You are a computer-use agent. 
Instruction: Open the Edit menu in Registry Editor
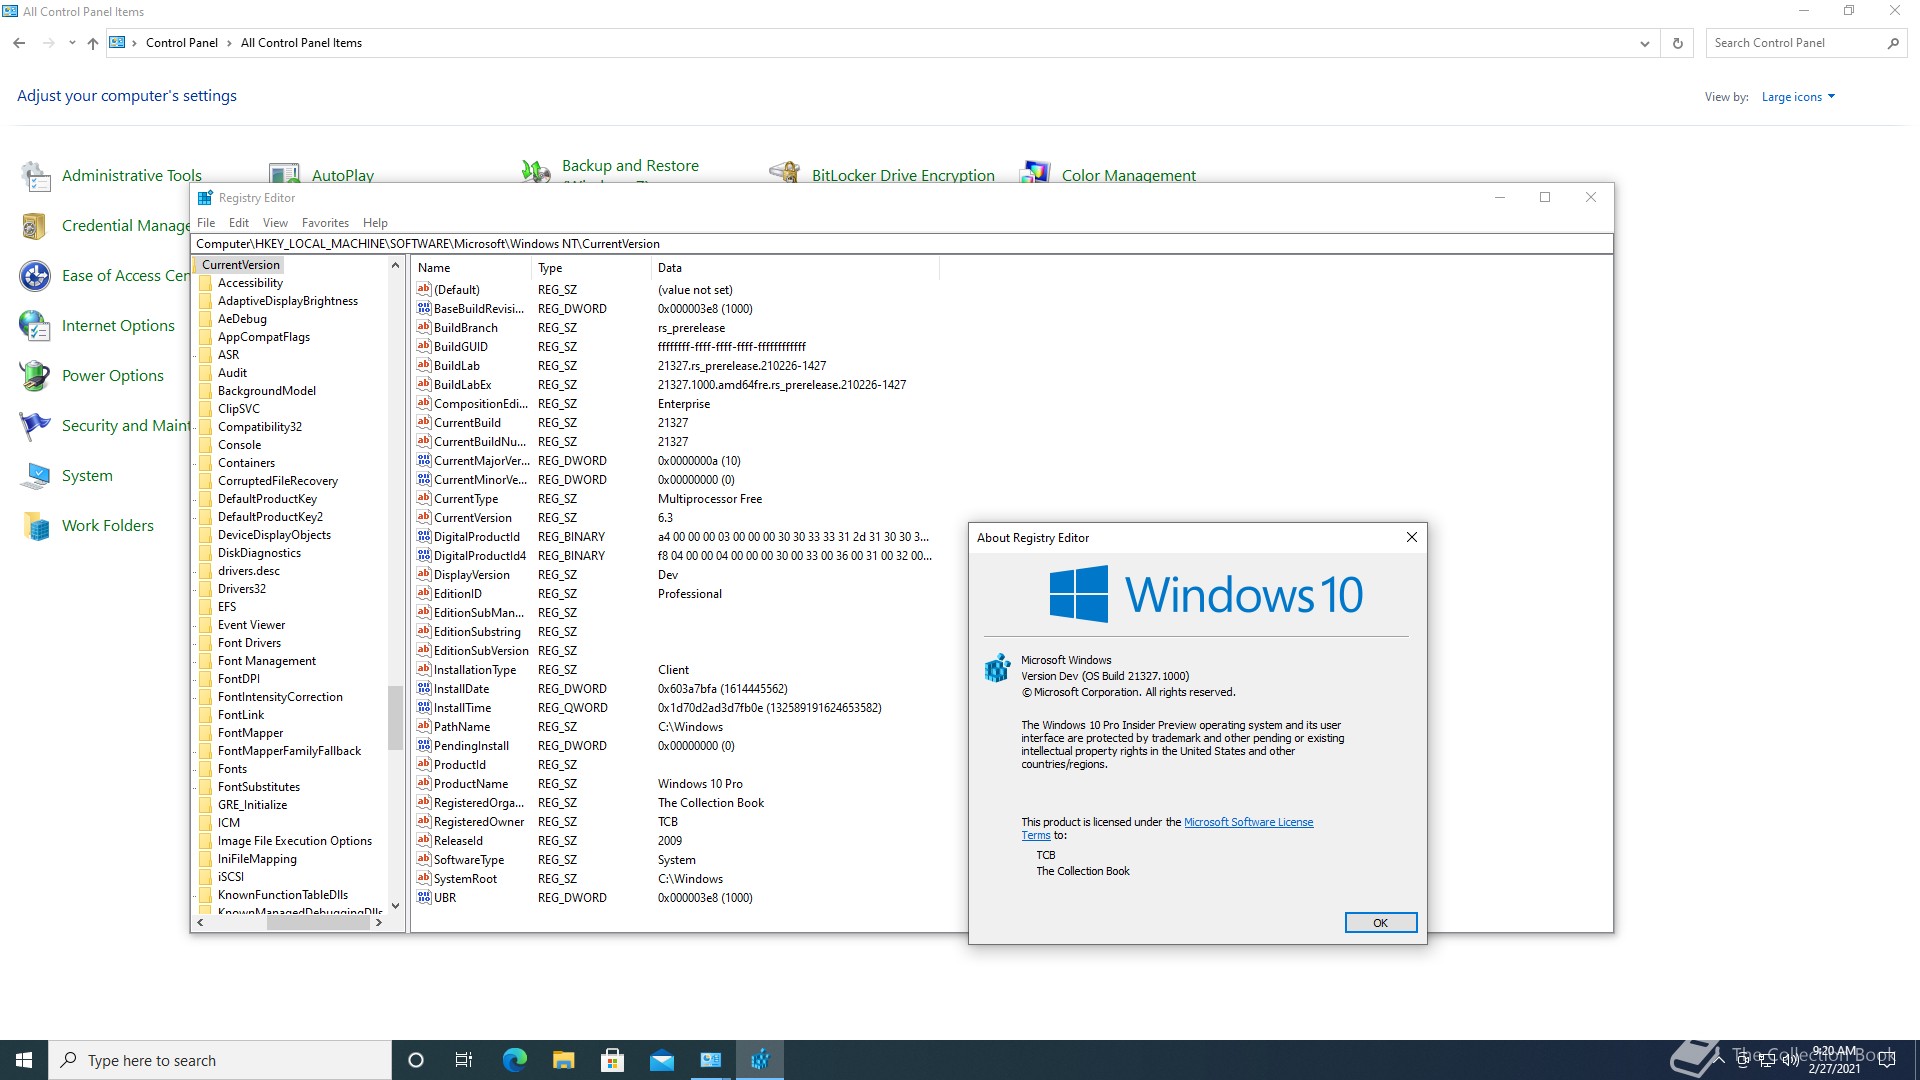[239, 223]
